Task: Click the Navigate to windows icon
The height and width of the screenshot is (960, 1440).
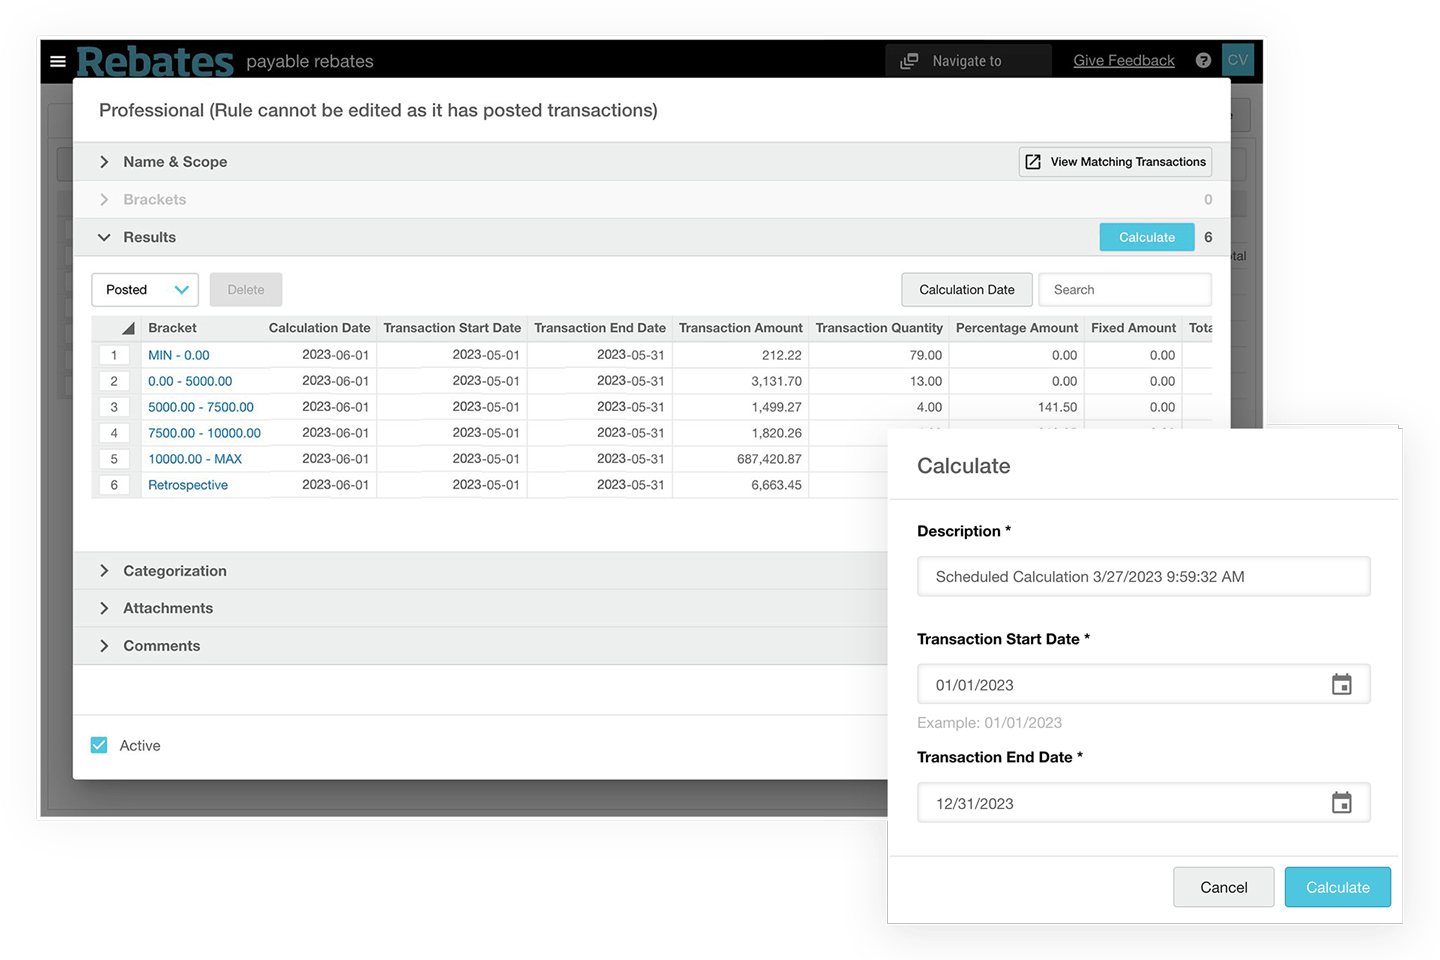Action: (908, 60)
